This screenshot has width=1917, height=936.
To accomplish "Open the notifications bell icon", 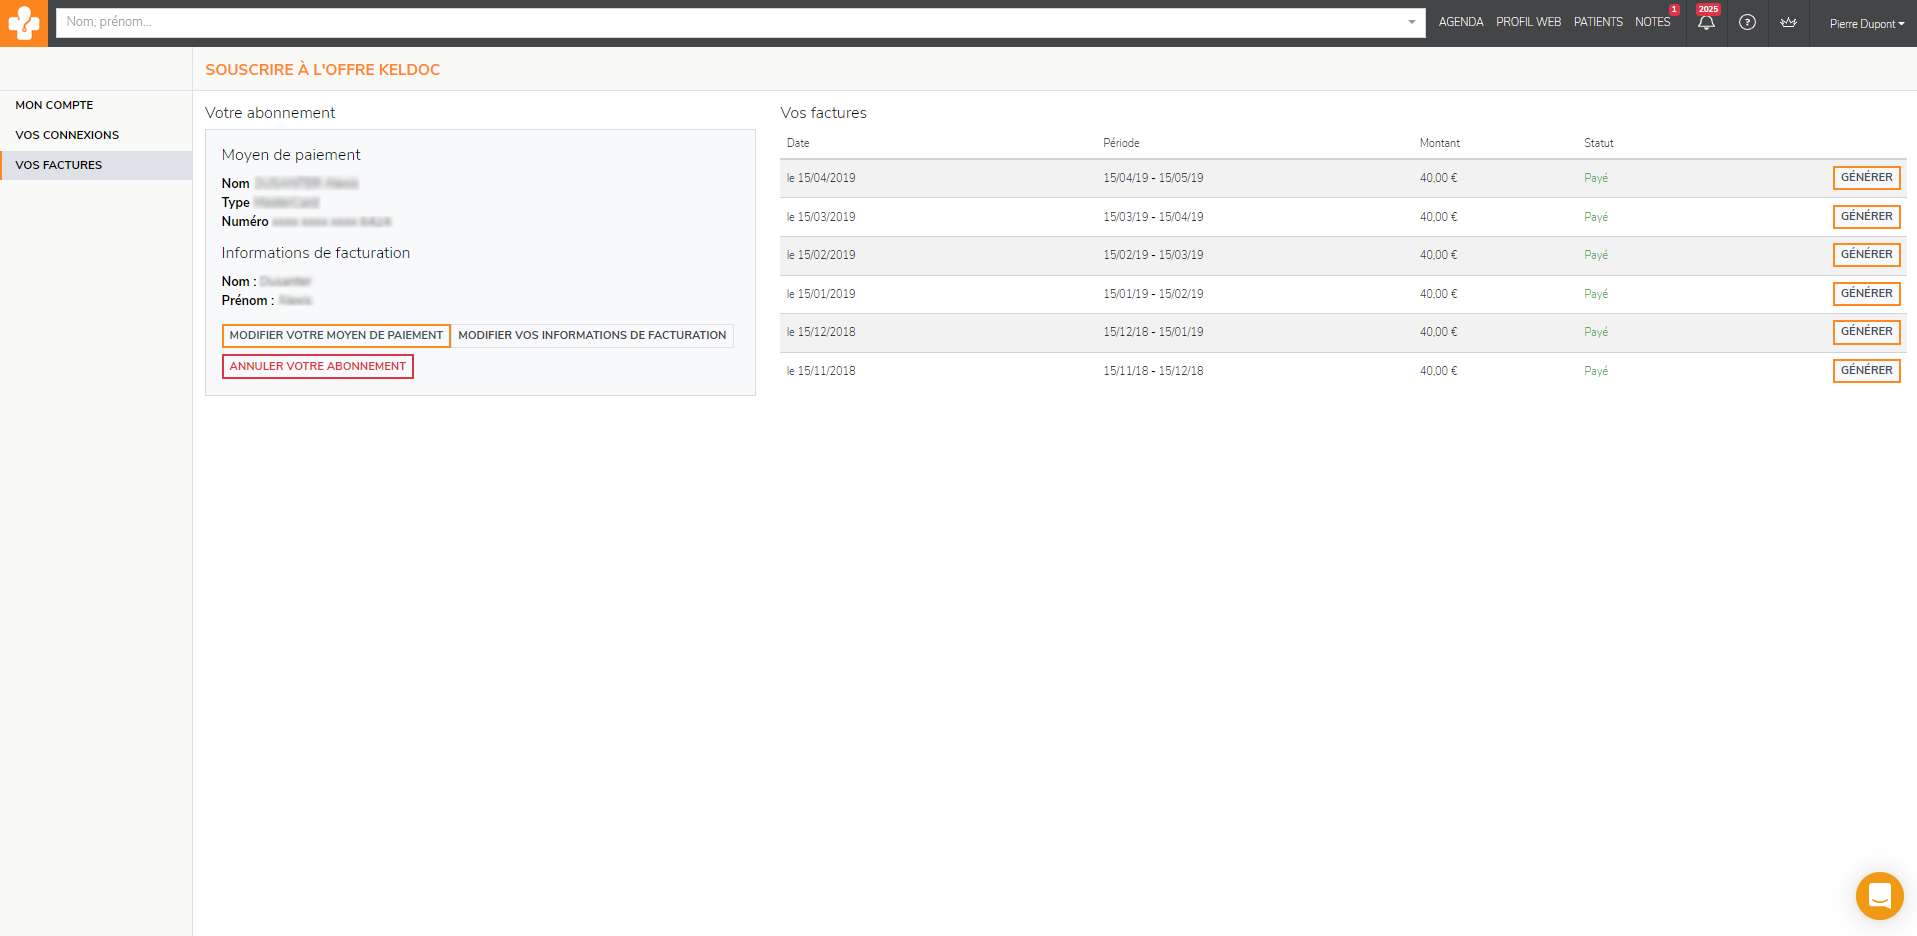I will tap(1706, 23).
